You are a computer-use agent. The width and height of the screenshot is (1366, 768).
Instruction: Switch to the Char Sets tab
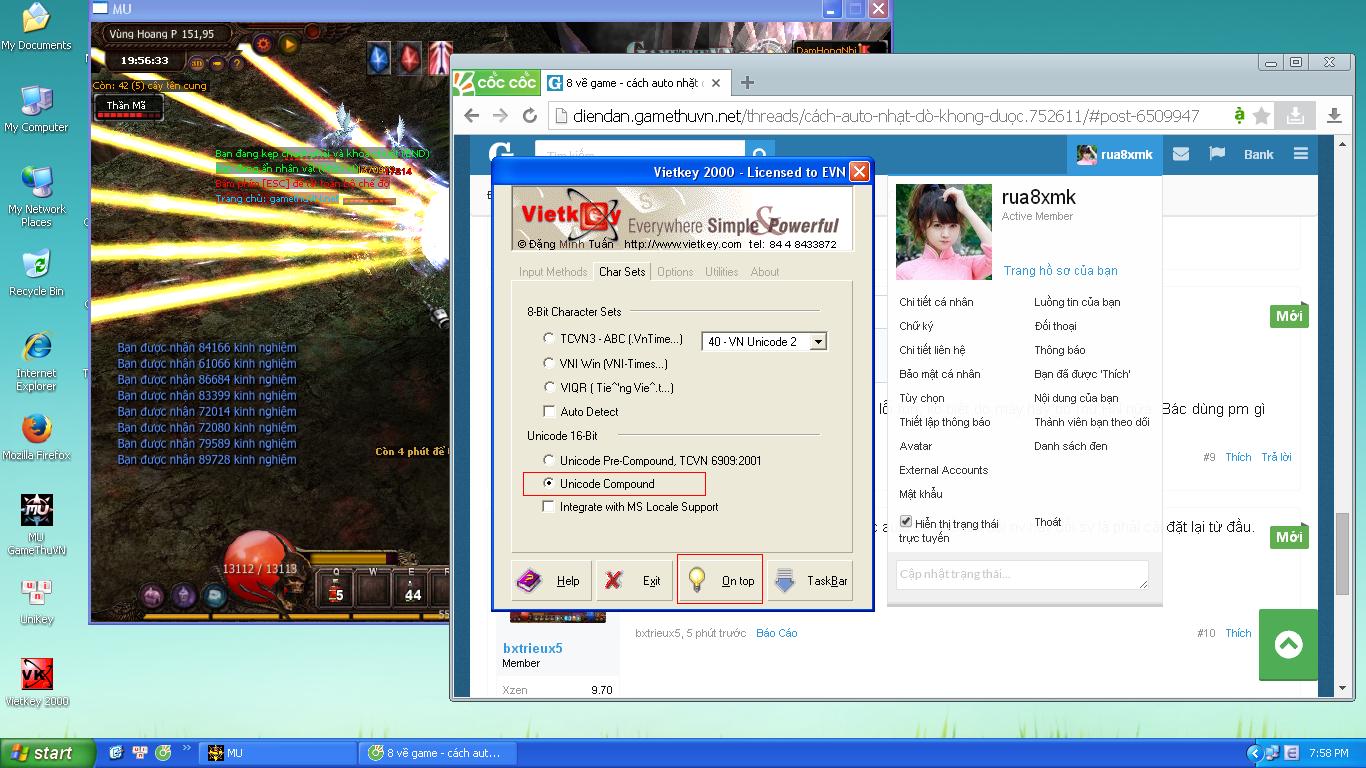(x=622, y=271)
